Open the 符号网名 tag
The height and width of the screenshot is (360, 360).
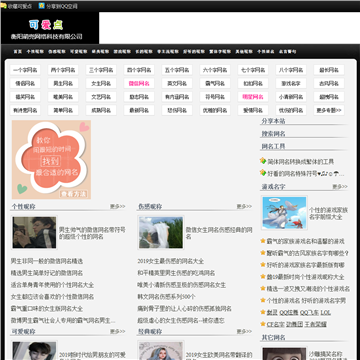[x=215, y=97]
